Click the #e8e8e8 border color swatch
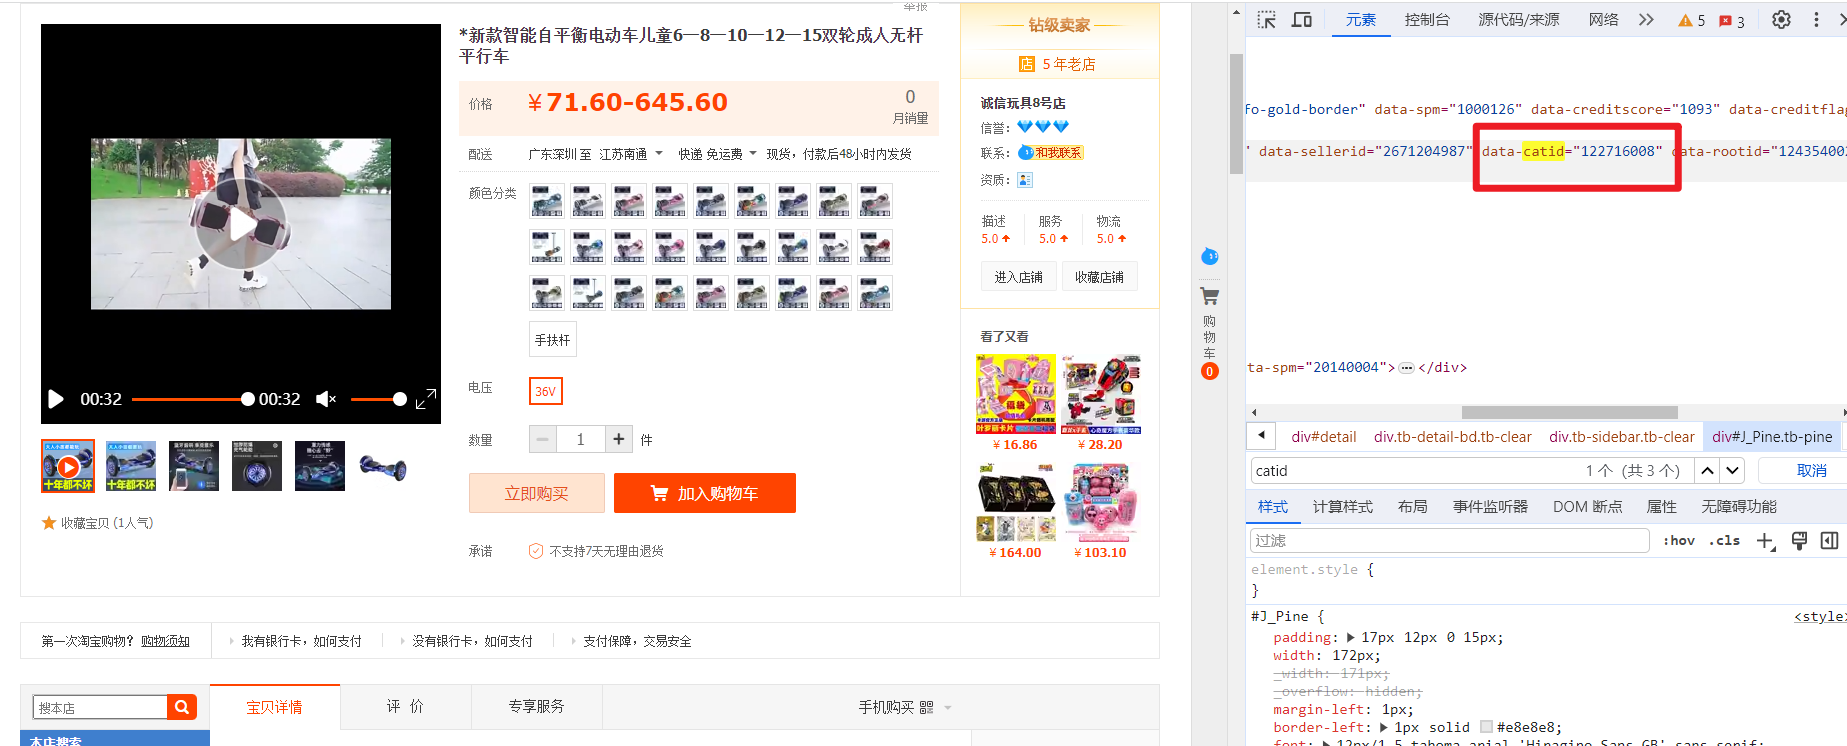Screen dimensions: 1847x746 [1486, 727]
